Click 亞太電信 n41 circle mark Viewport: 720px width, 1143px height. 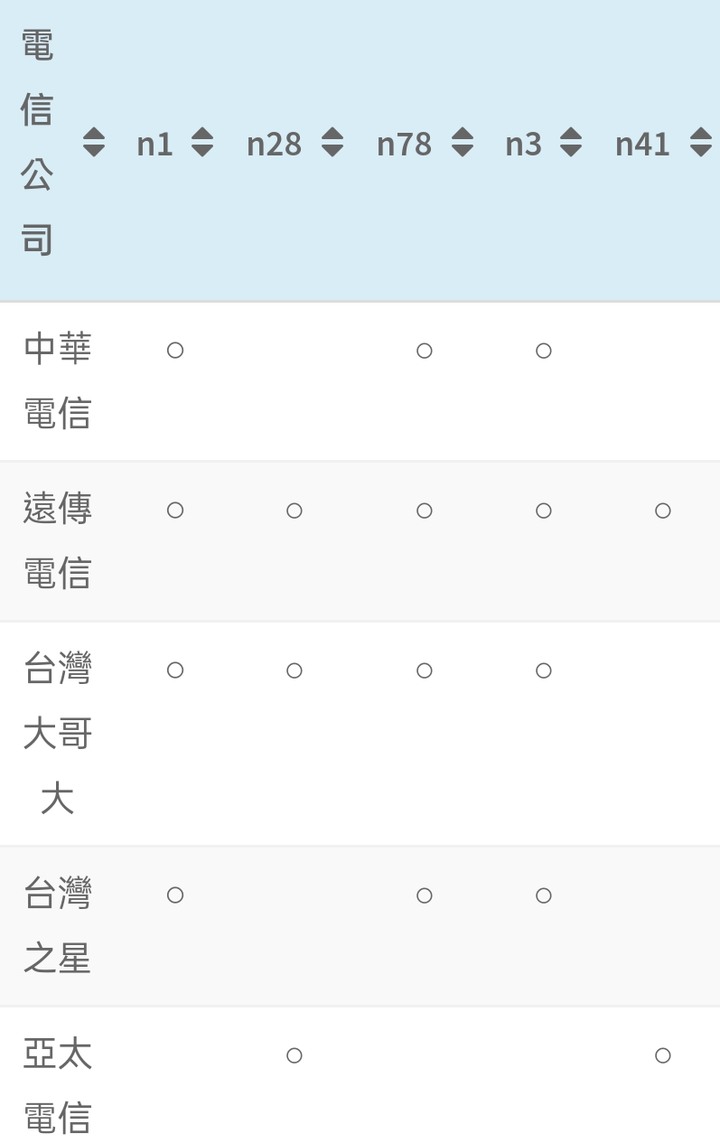pos(662,1055)
